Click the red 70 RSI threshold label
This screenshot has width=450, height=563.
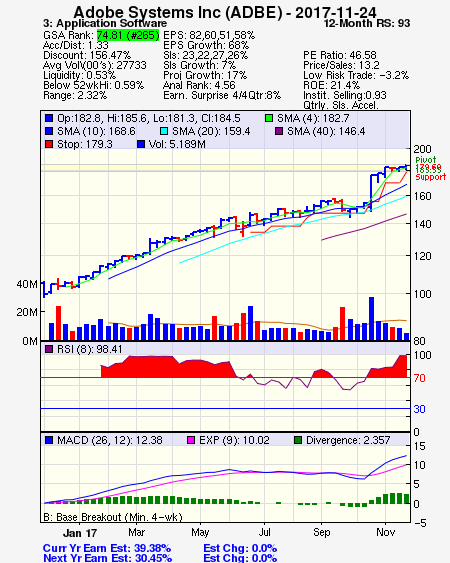click(419, 378)
